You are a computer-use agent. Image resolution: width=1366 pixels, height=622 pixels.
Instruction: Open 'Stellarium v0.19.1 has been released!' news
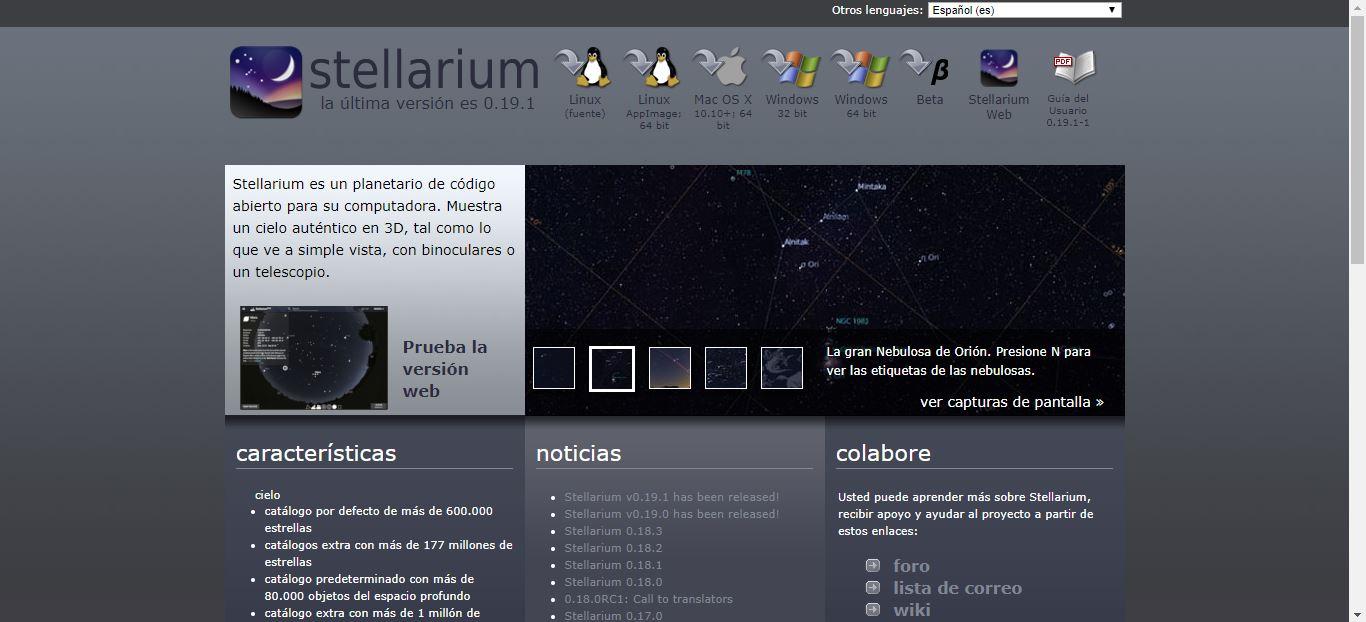[x=672, y=497]
